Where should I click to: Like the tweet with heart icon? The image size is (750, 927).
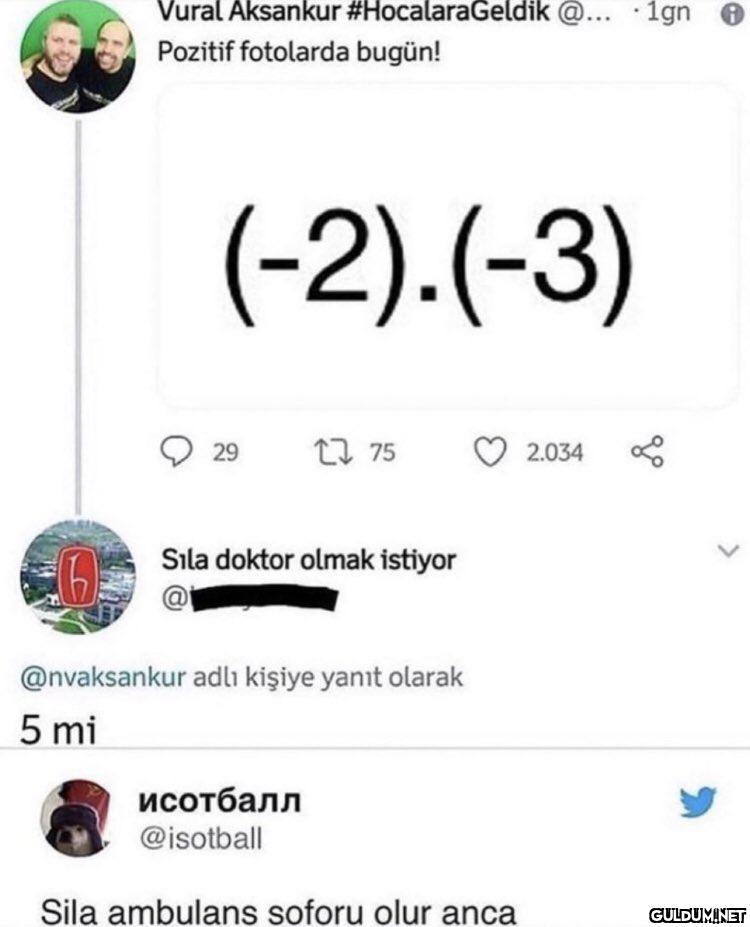[490, 452]
